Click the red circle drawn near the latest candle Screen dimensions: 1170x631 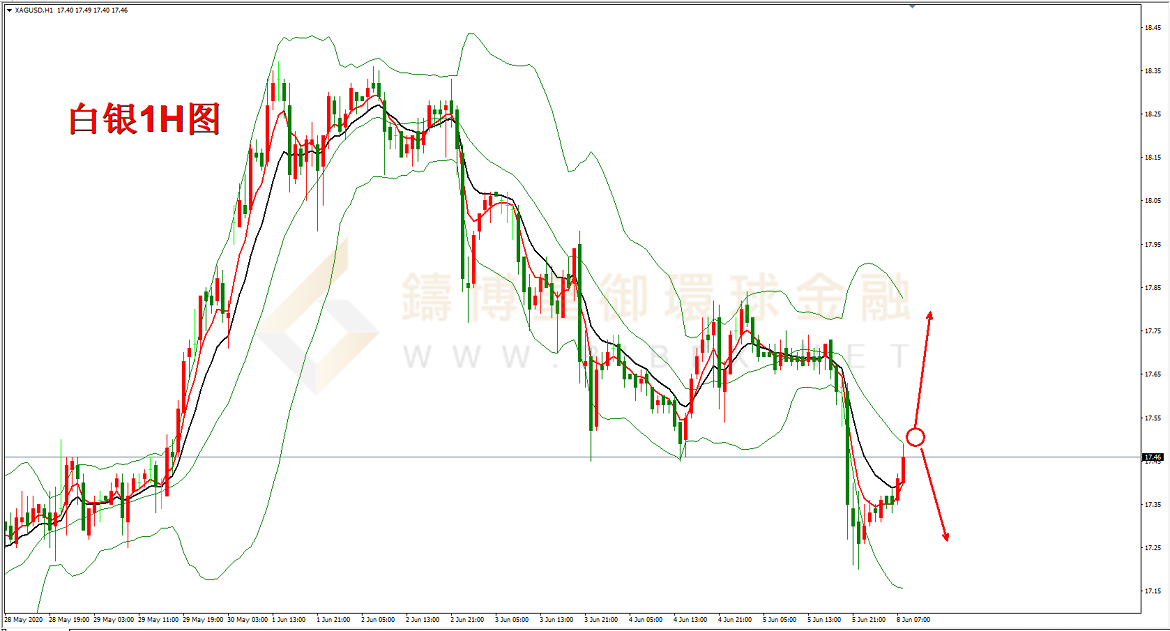click(915, 436)
